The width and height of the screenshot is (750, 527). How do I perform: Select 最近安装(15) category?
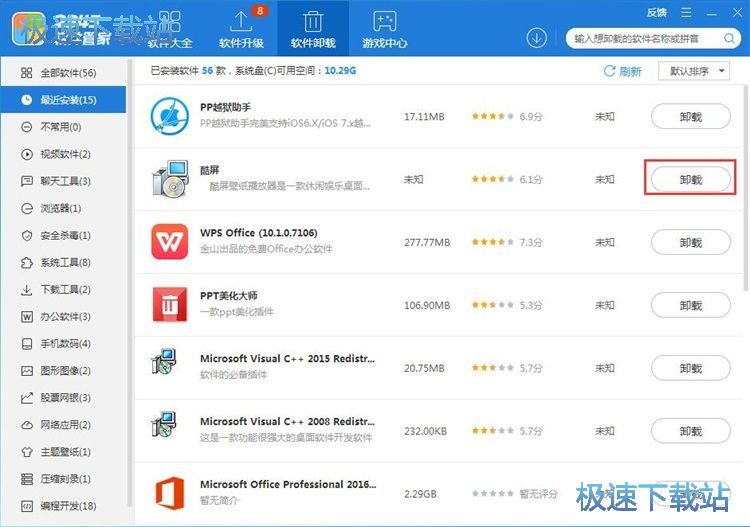click(x=63, y=99)
